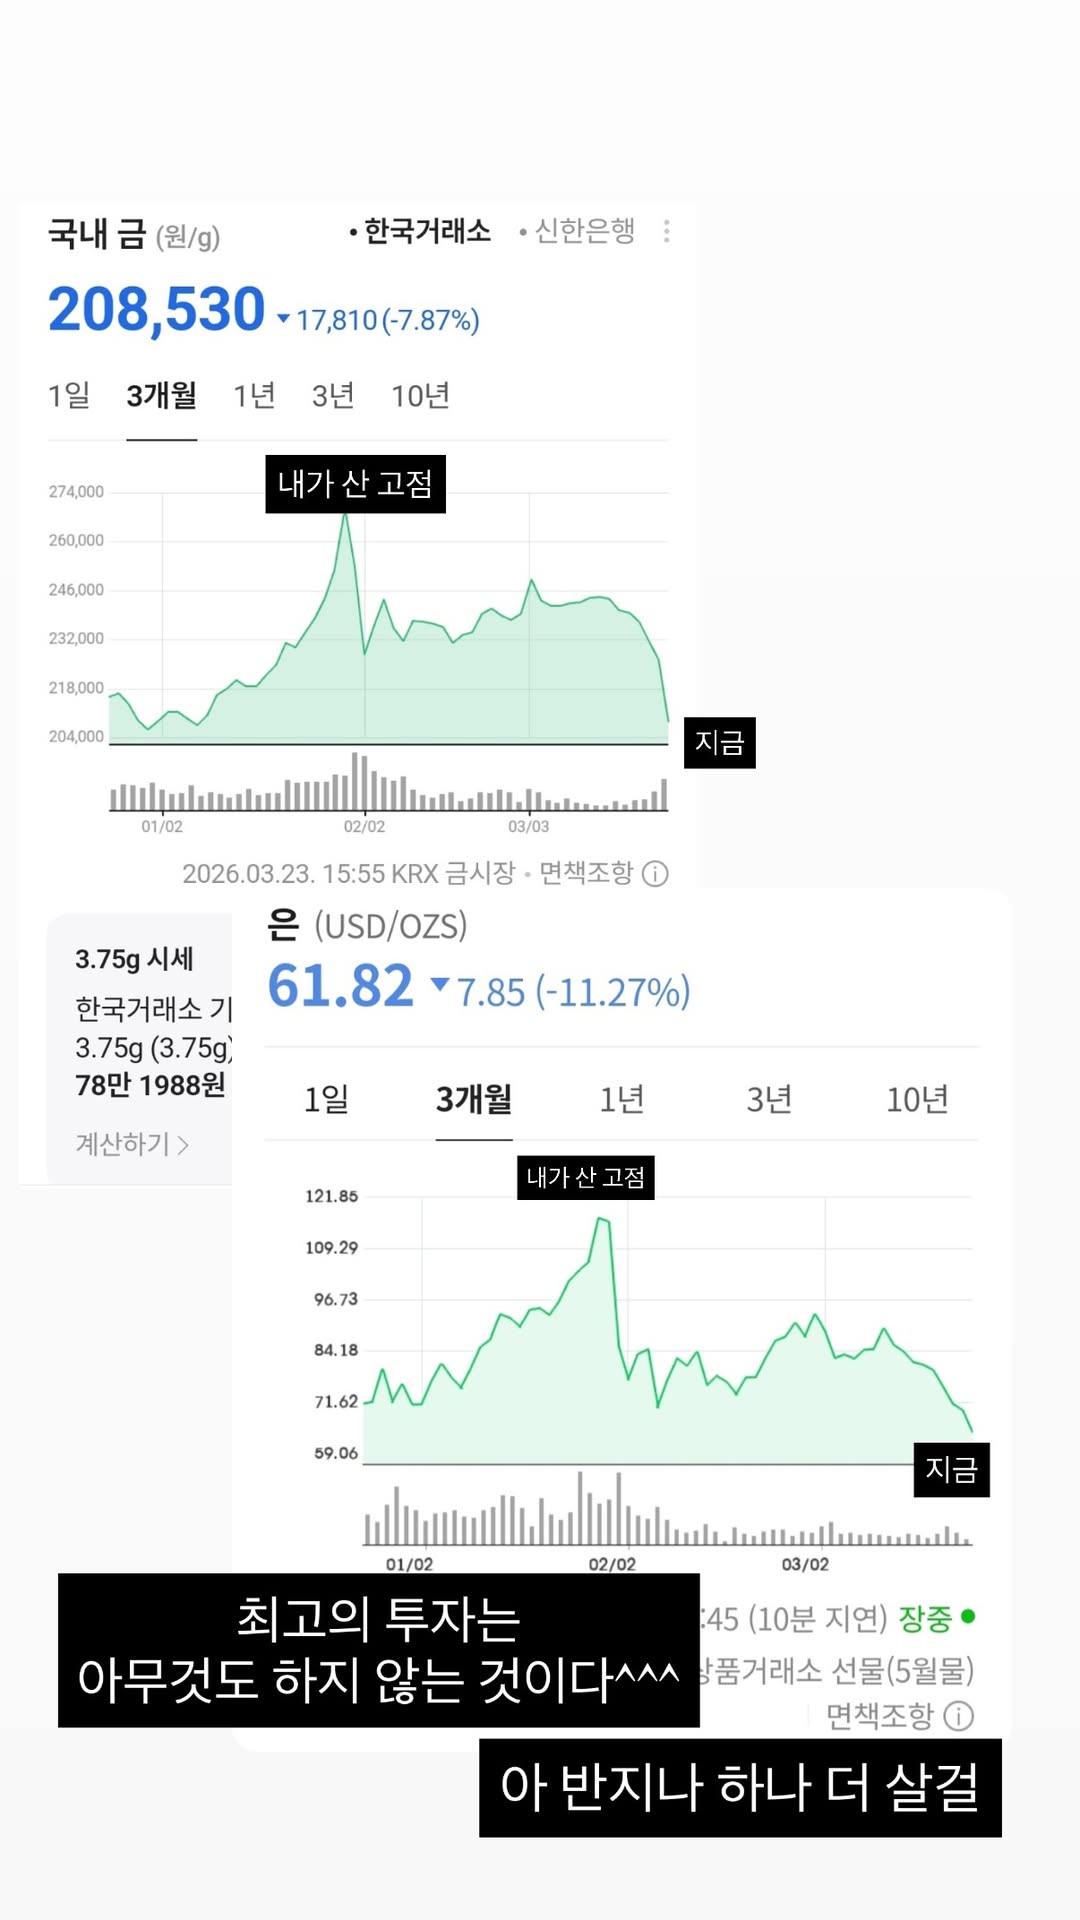Click the silver disclaimer info icon
The height and width of the screenshot is (1920, 1080).
(x=958, y=1716)
